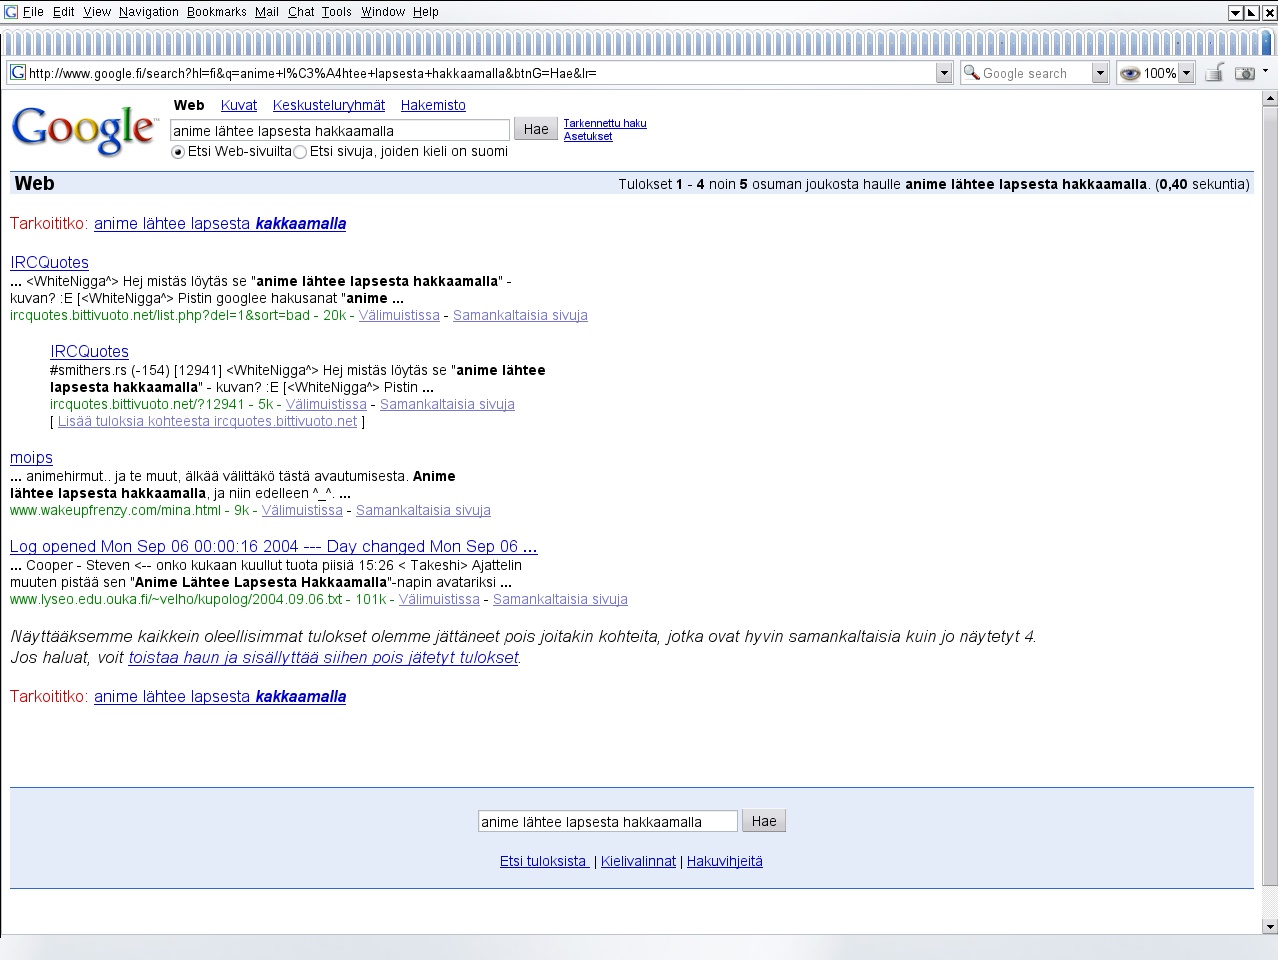Click the bottom 'Tarkoititko' suggestion link
1278x960 pixels.
(220, 696)
